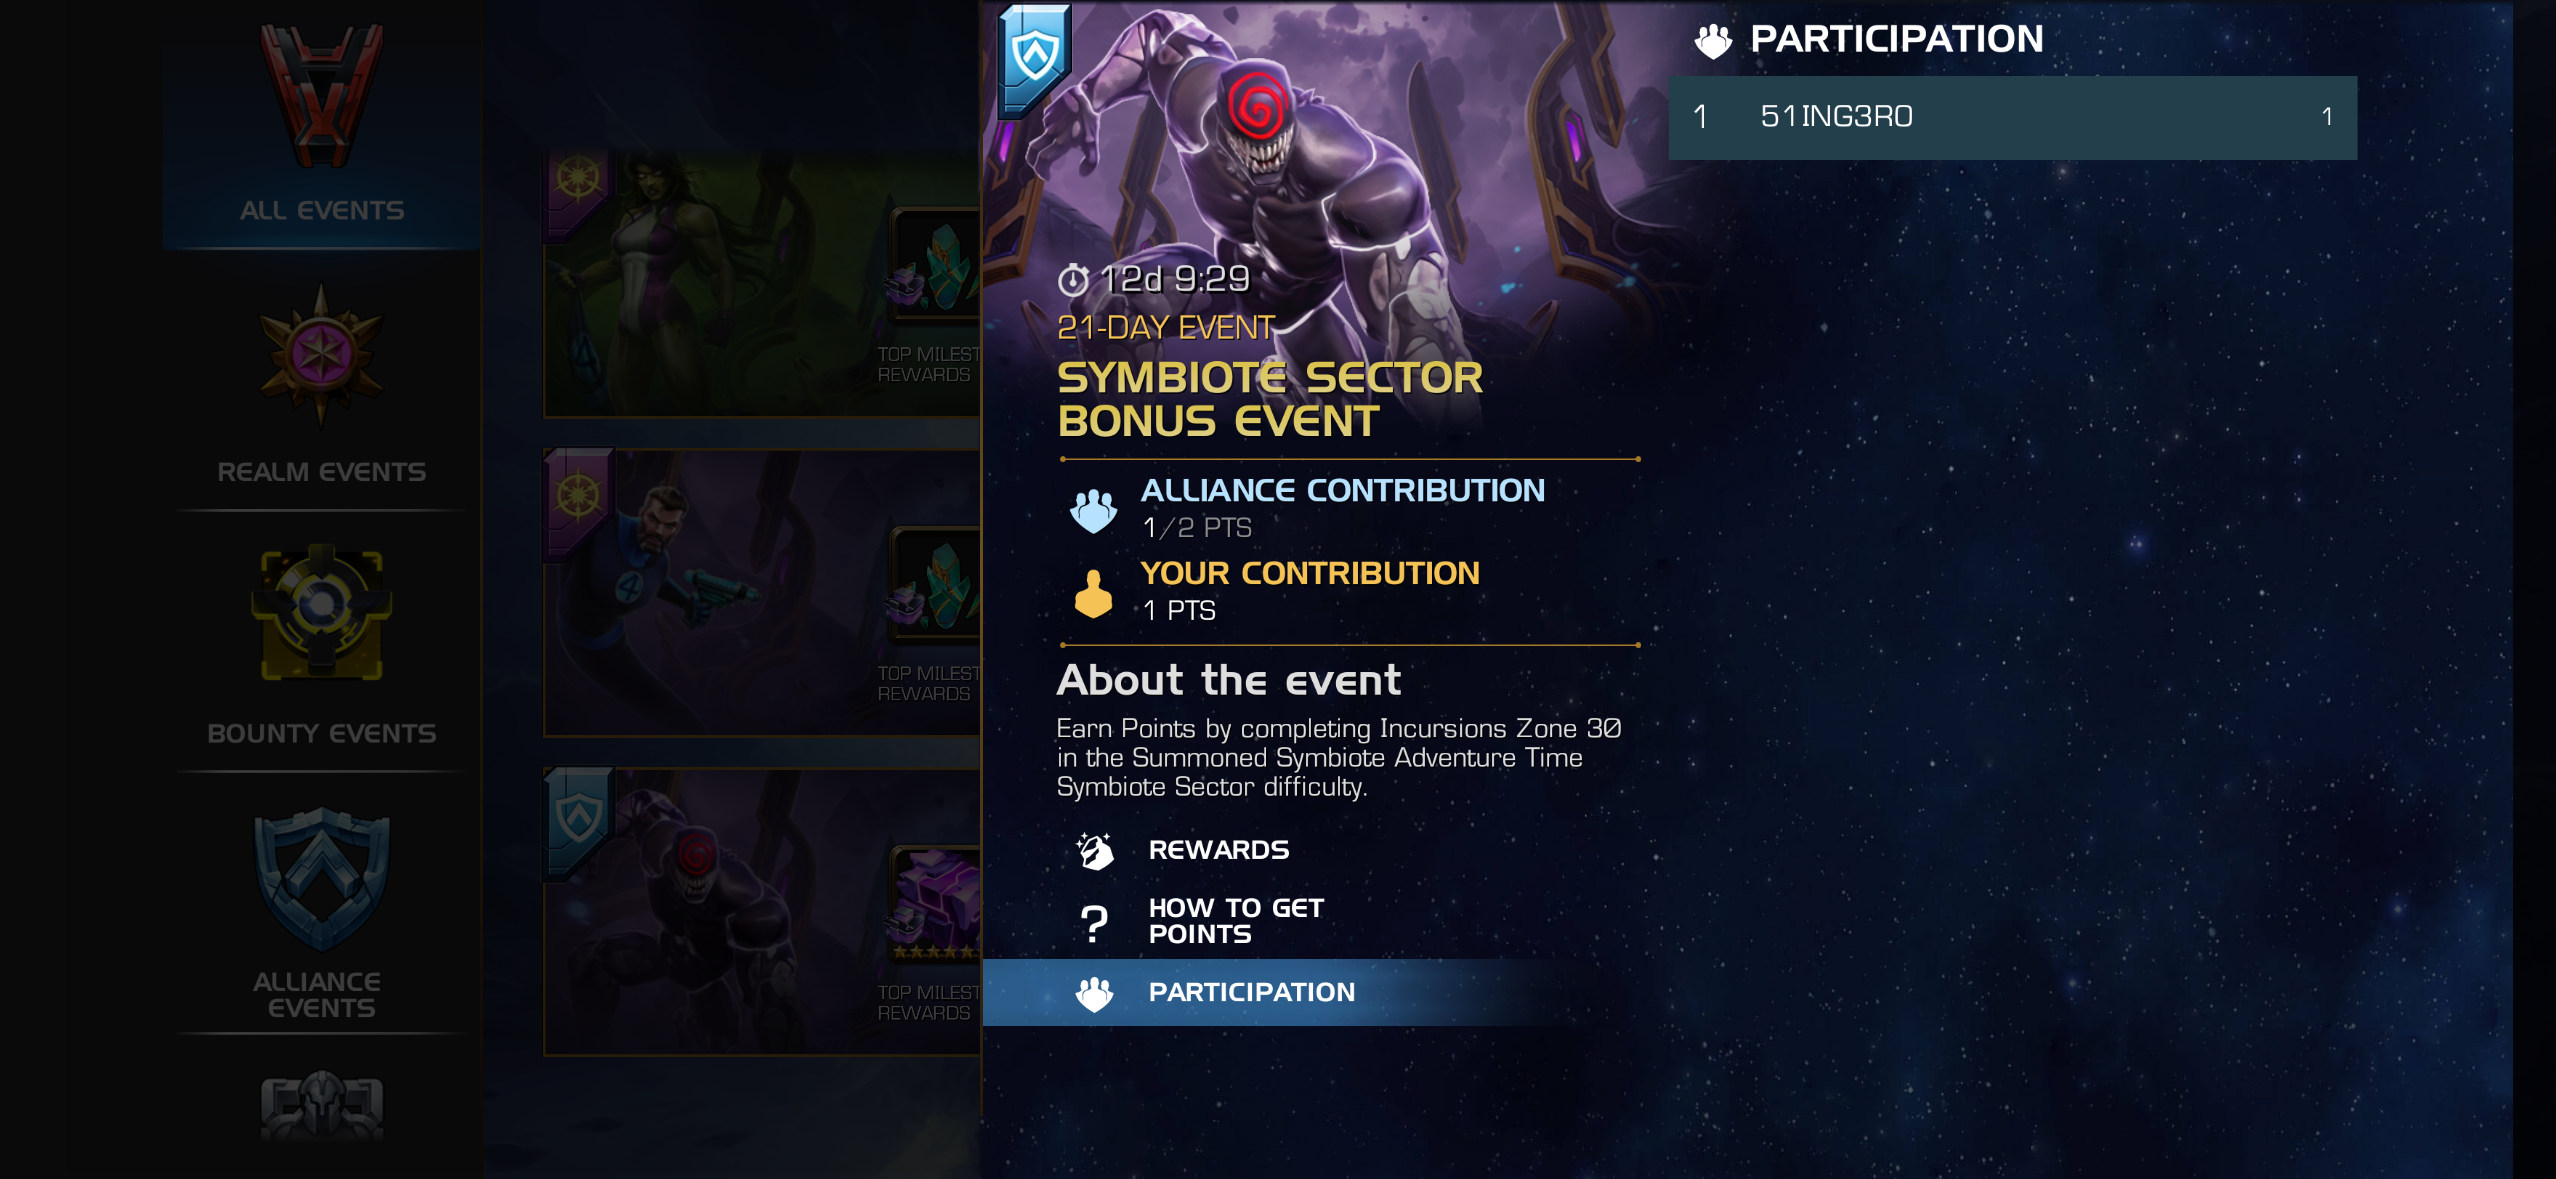Click the event countdown timer clock icon
The height and width of the screenshot is (1179, 2556).
(1073, 279)
